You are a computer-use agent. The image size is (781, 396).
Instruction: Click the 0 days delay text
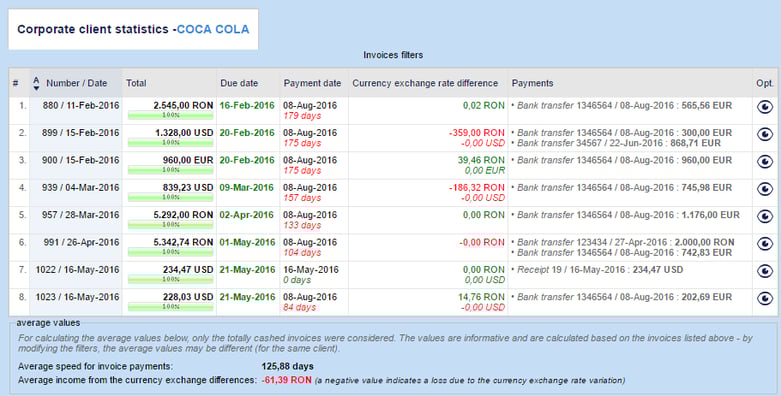(297, 280)
